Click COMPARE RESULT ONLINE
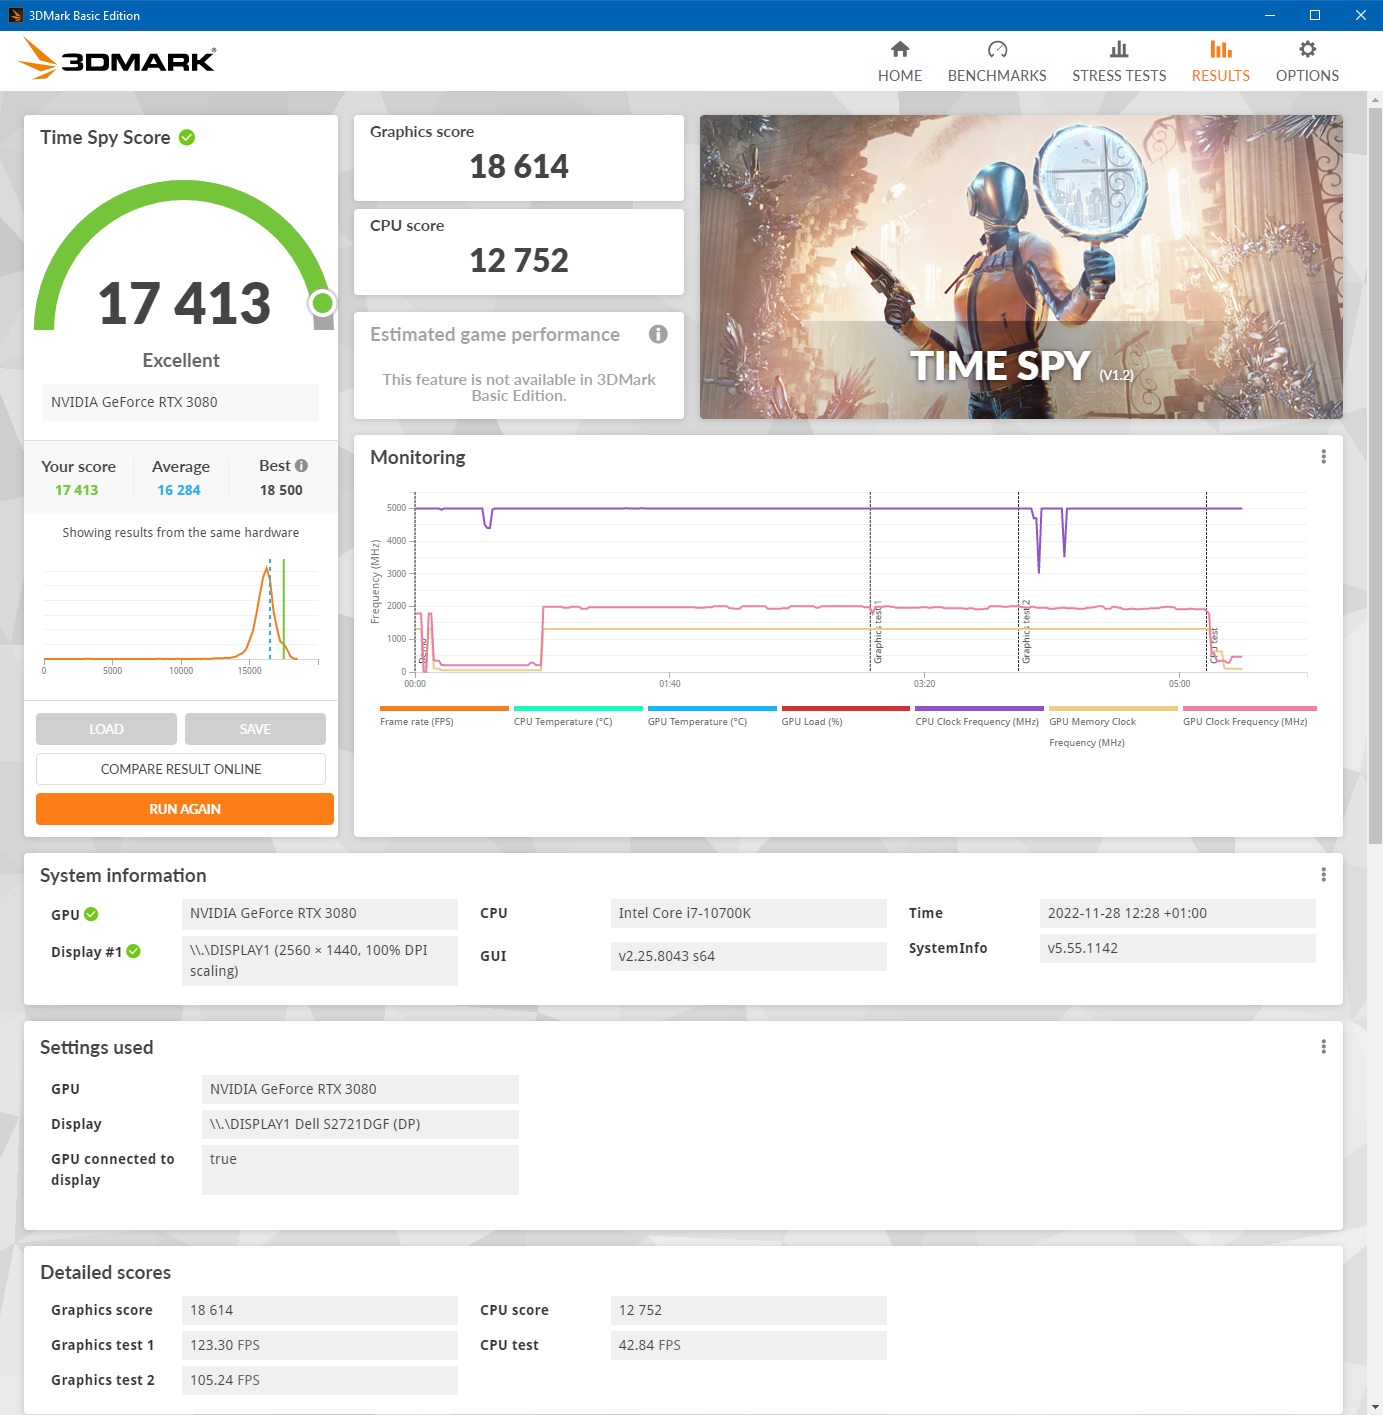Viewport: 1383px width, 1415px height. (x=181, y=769)
